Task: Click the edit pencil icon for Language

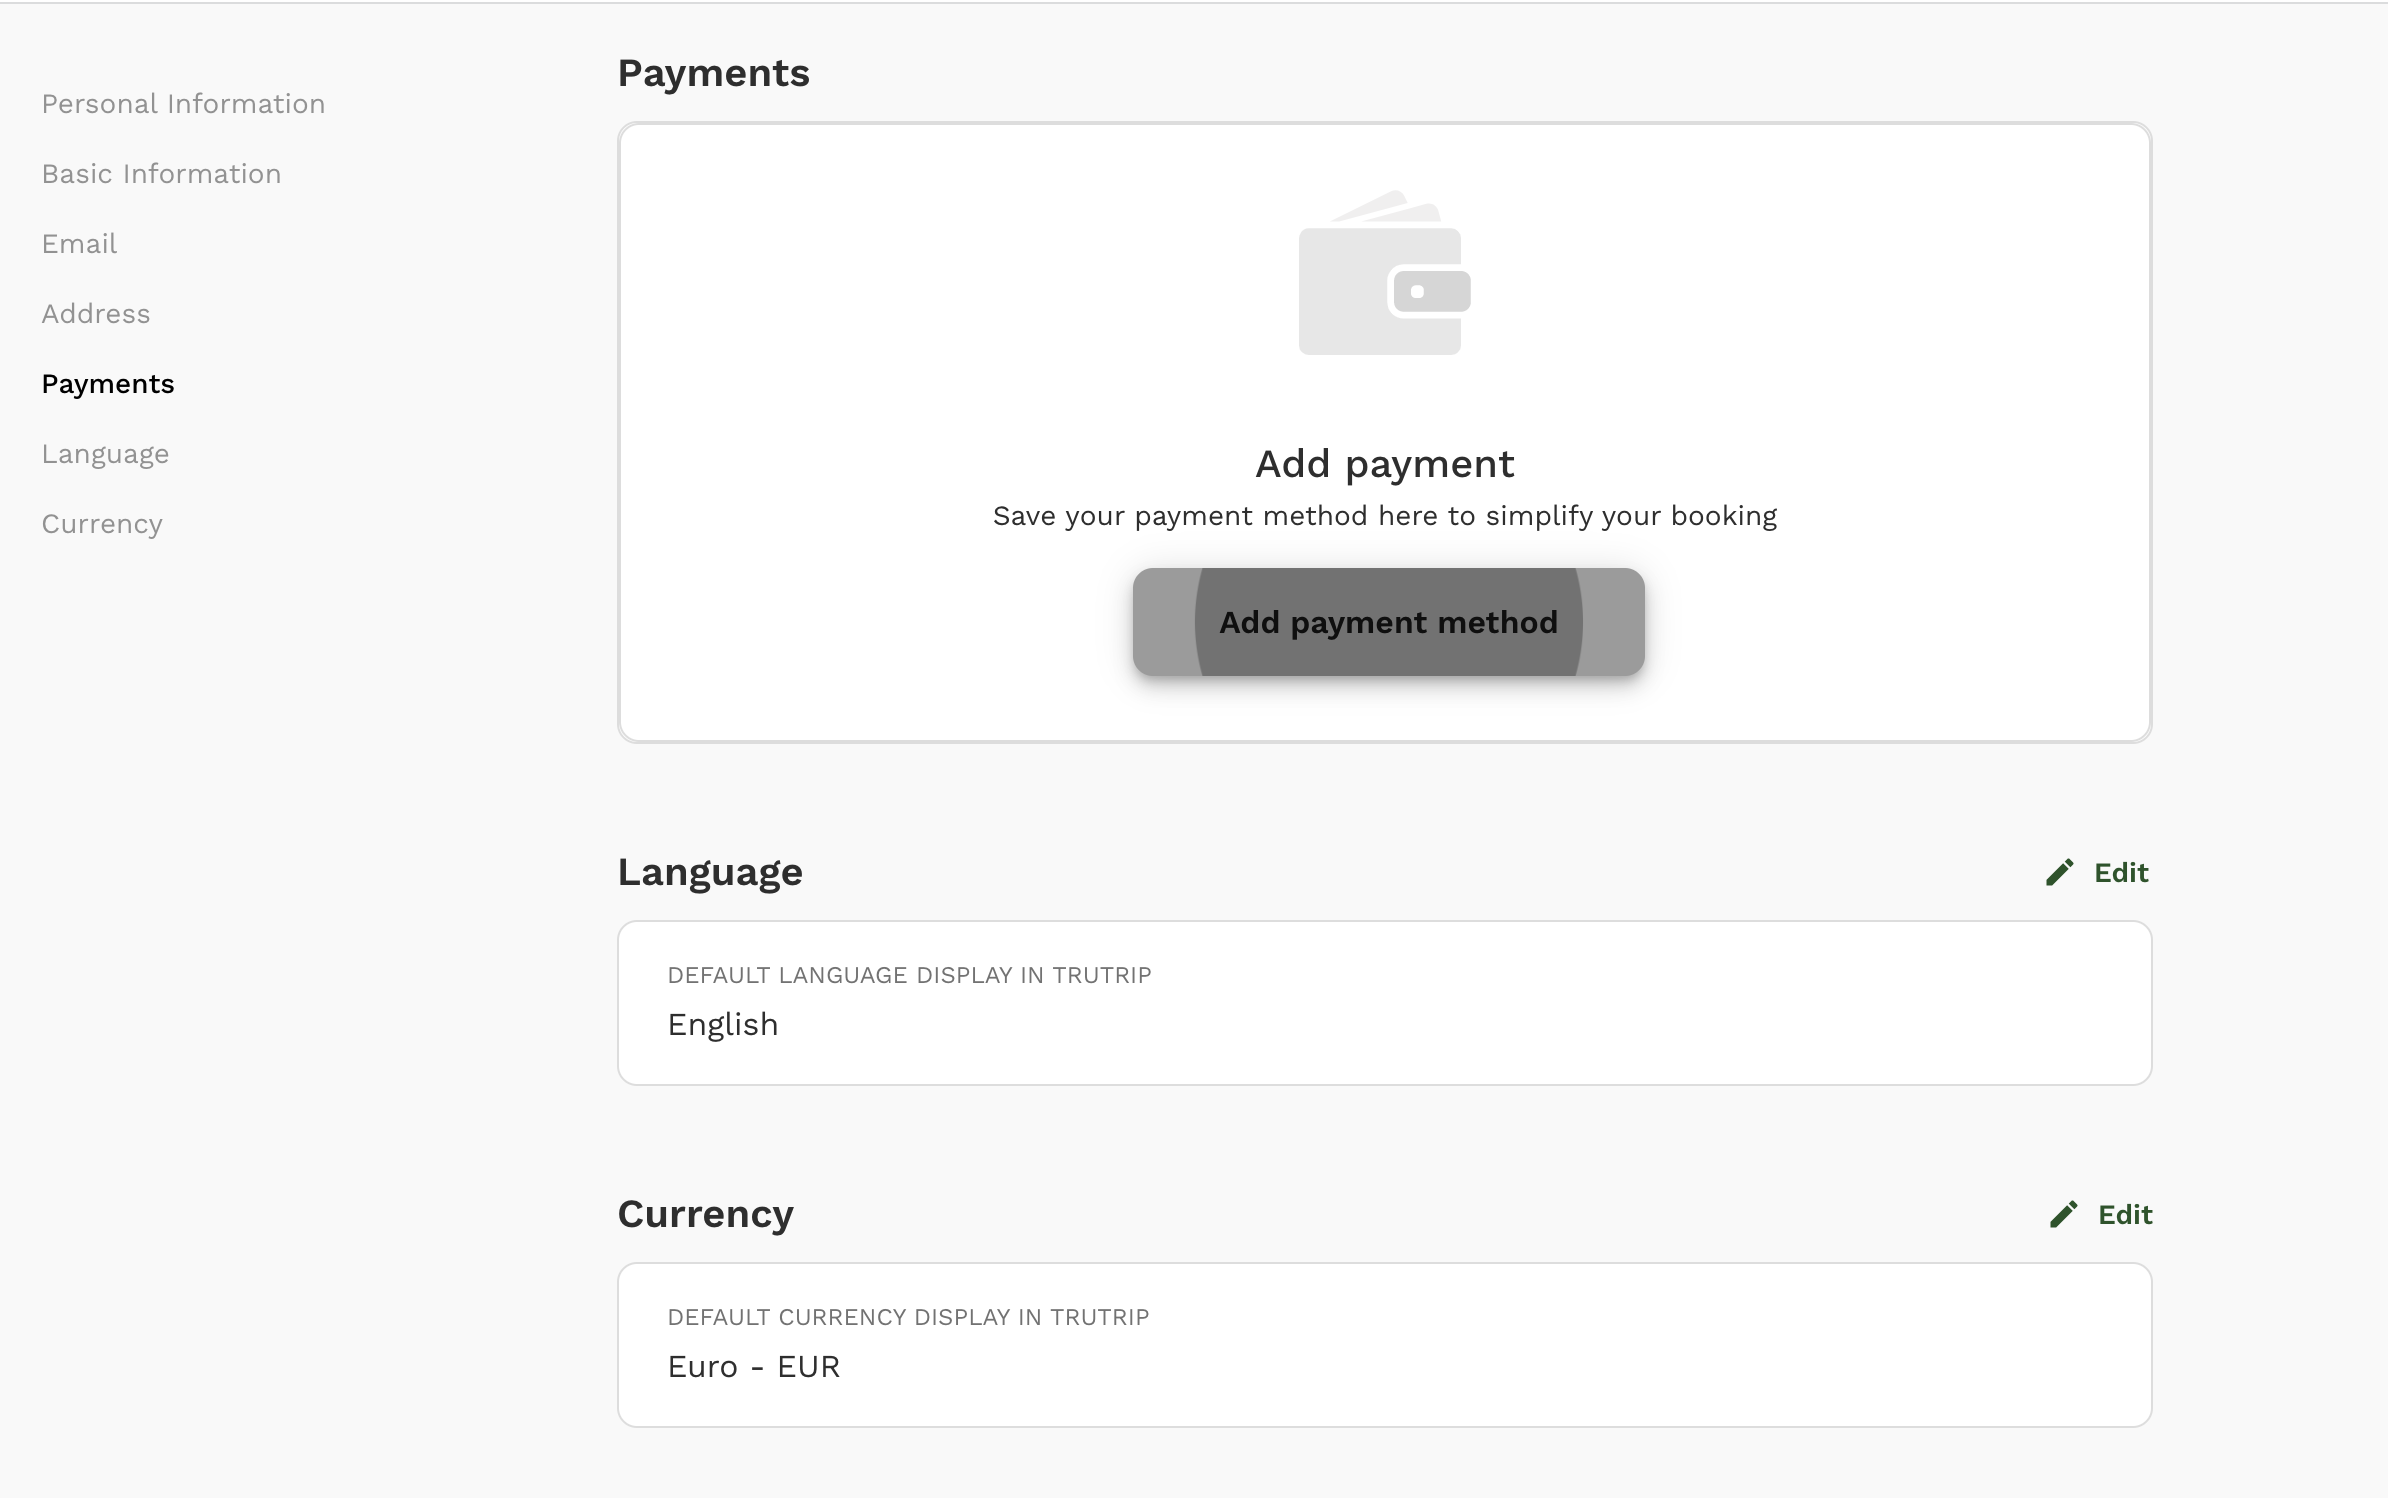Action: pos(2060,870)
